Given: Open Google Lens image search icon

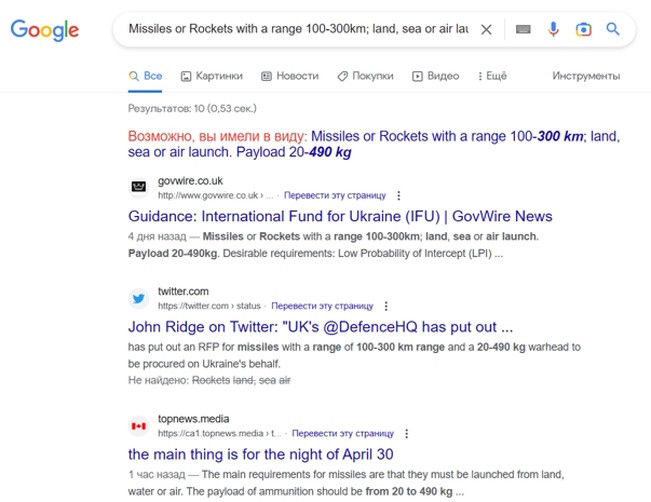Looking at the screenshot, I should coord(583,30).
